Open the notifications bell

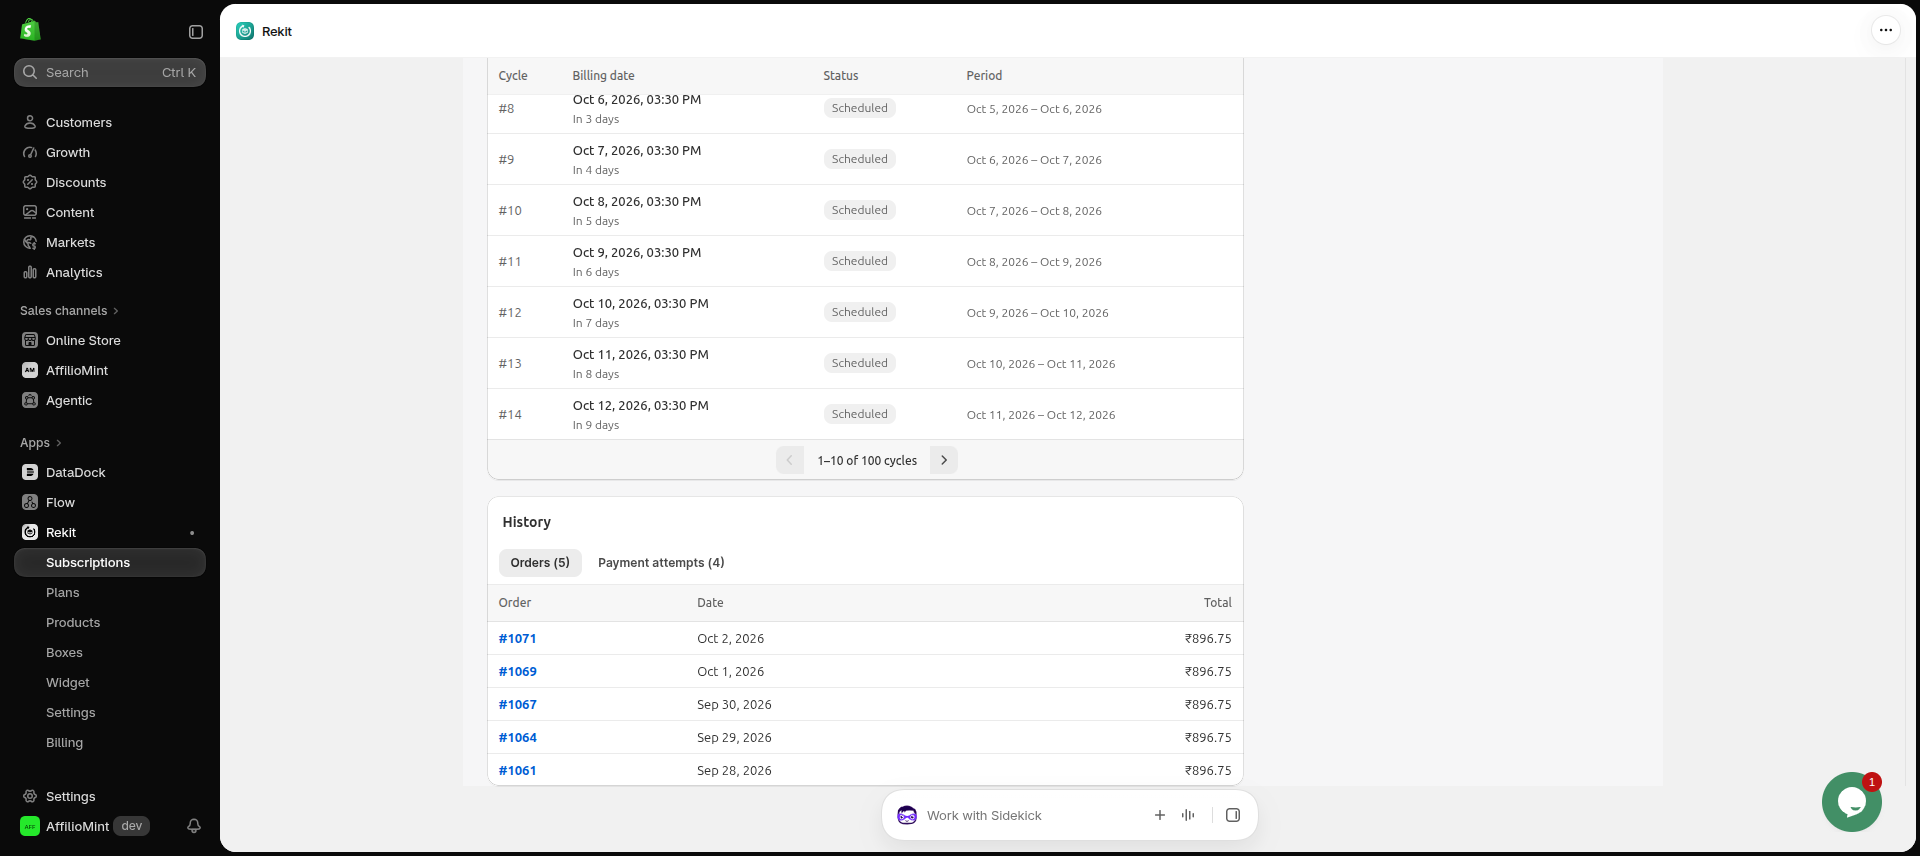coord(194,826)
